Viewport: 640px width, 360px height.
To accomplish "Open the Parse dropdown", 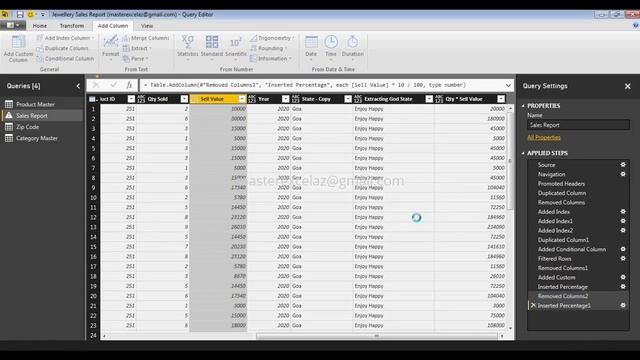I will [135, 59].
